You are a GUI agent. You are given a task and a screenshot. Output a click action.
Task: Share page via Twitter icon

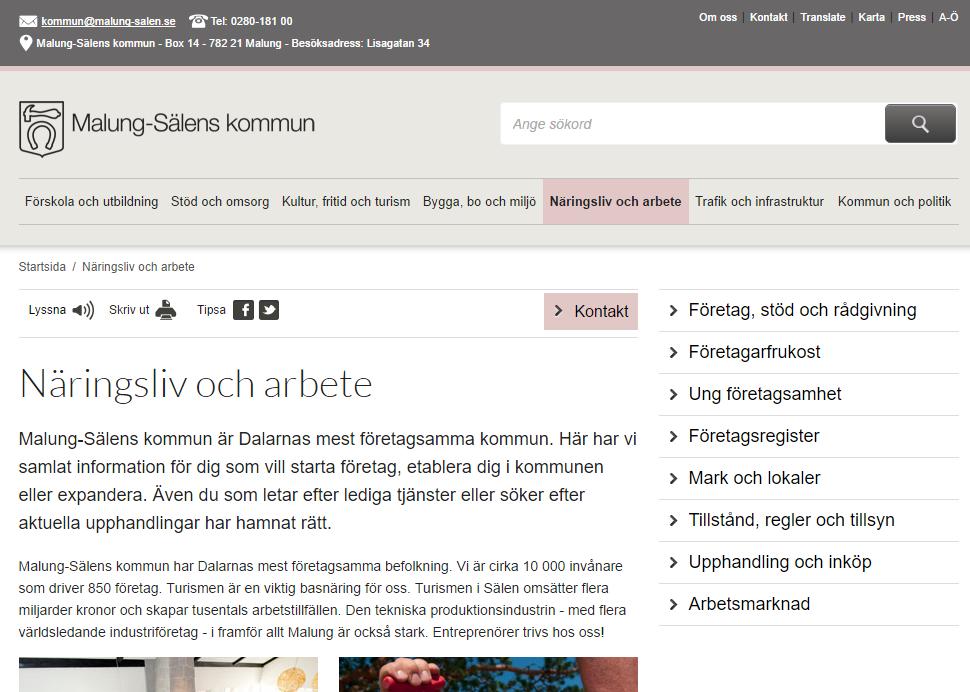[x=268, y=310]
